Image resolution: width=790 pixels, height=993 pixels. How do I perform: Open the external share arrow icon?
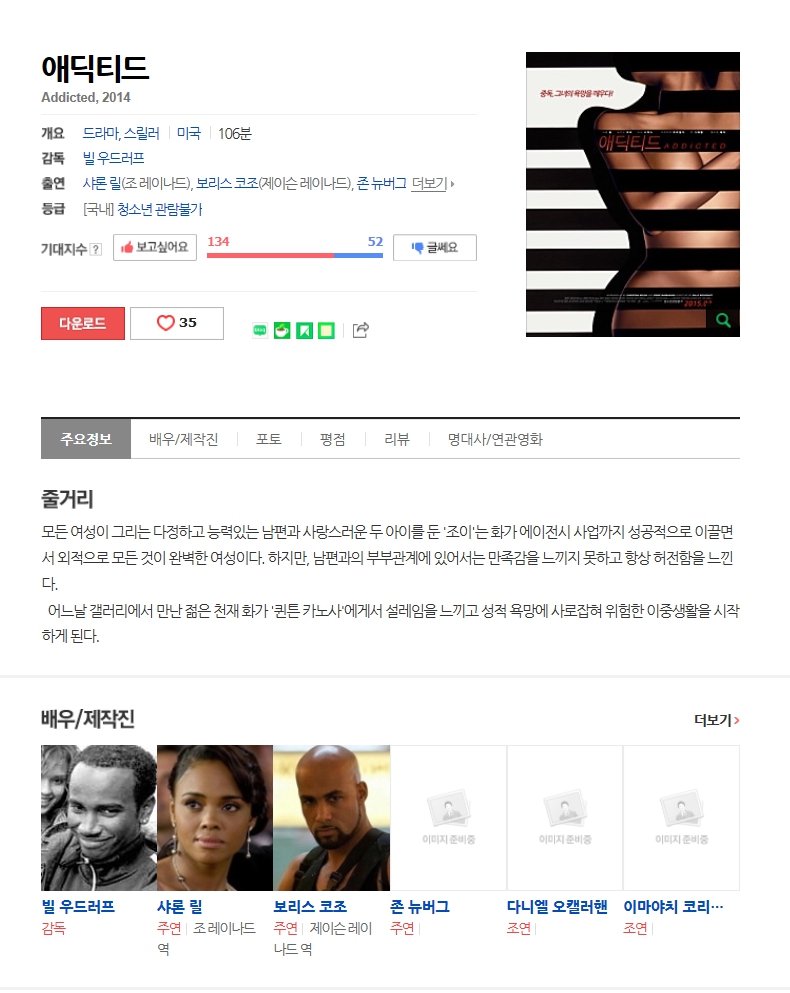click(x=360, y=330)
